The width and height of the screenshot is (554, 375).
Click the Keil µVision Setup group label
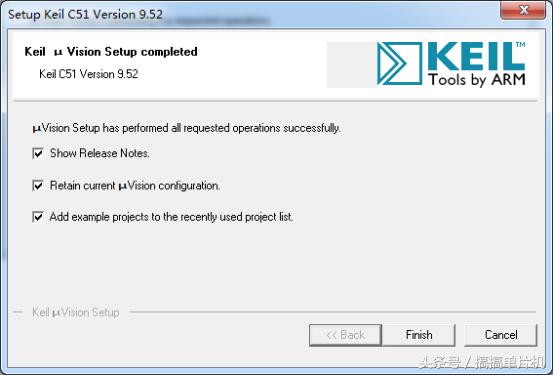tap(76, 312)
